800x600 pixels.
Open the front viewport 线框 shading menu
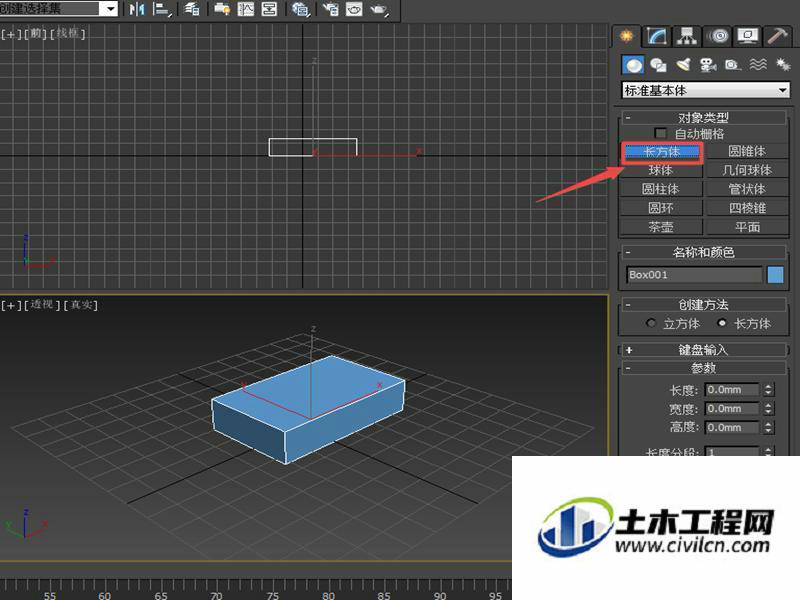coord(67,34)
